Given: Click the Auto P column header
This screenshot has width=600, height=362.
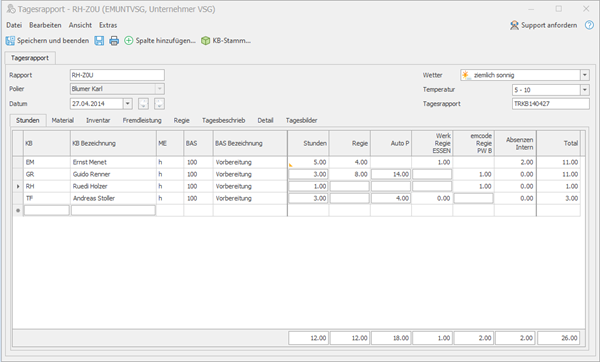Looking at the screenshot, I should 391,143.
